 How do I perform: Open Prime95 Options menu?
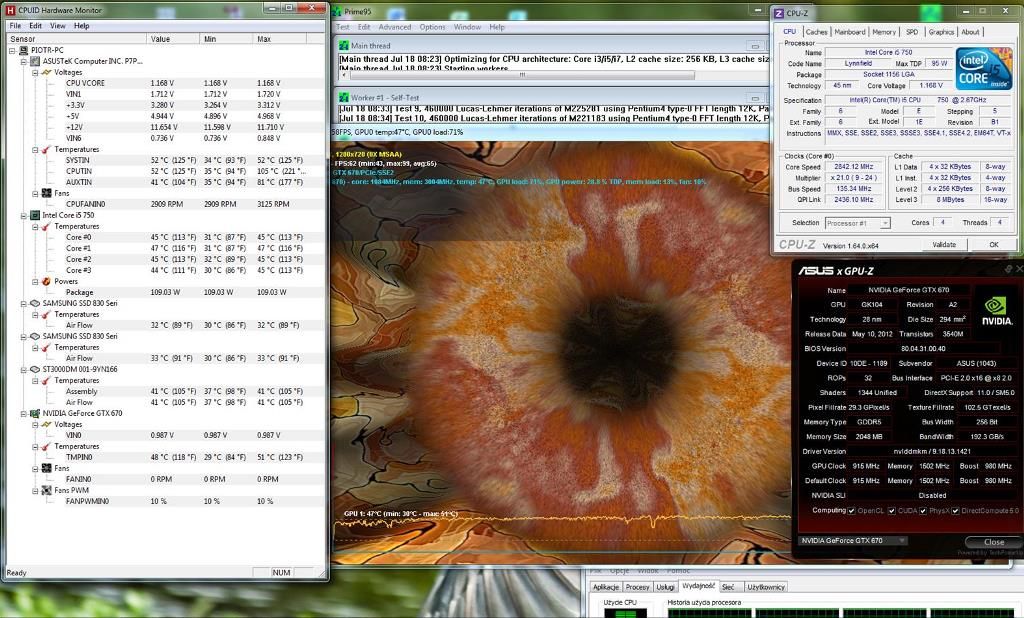click(x=432, y=27)
